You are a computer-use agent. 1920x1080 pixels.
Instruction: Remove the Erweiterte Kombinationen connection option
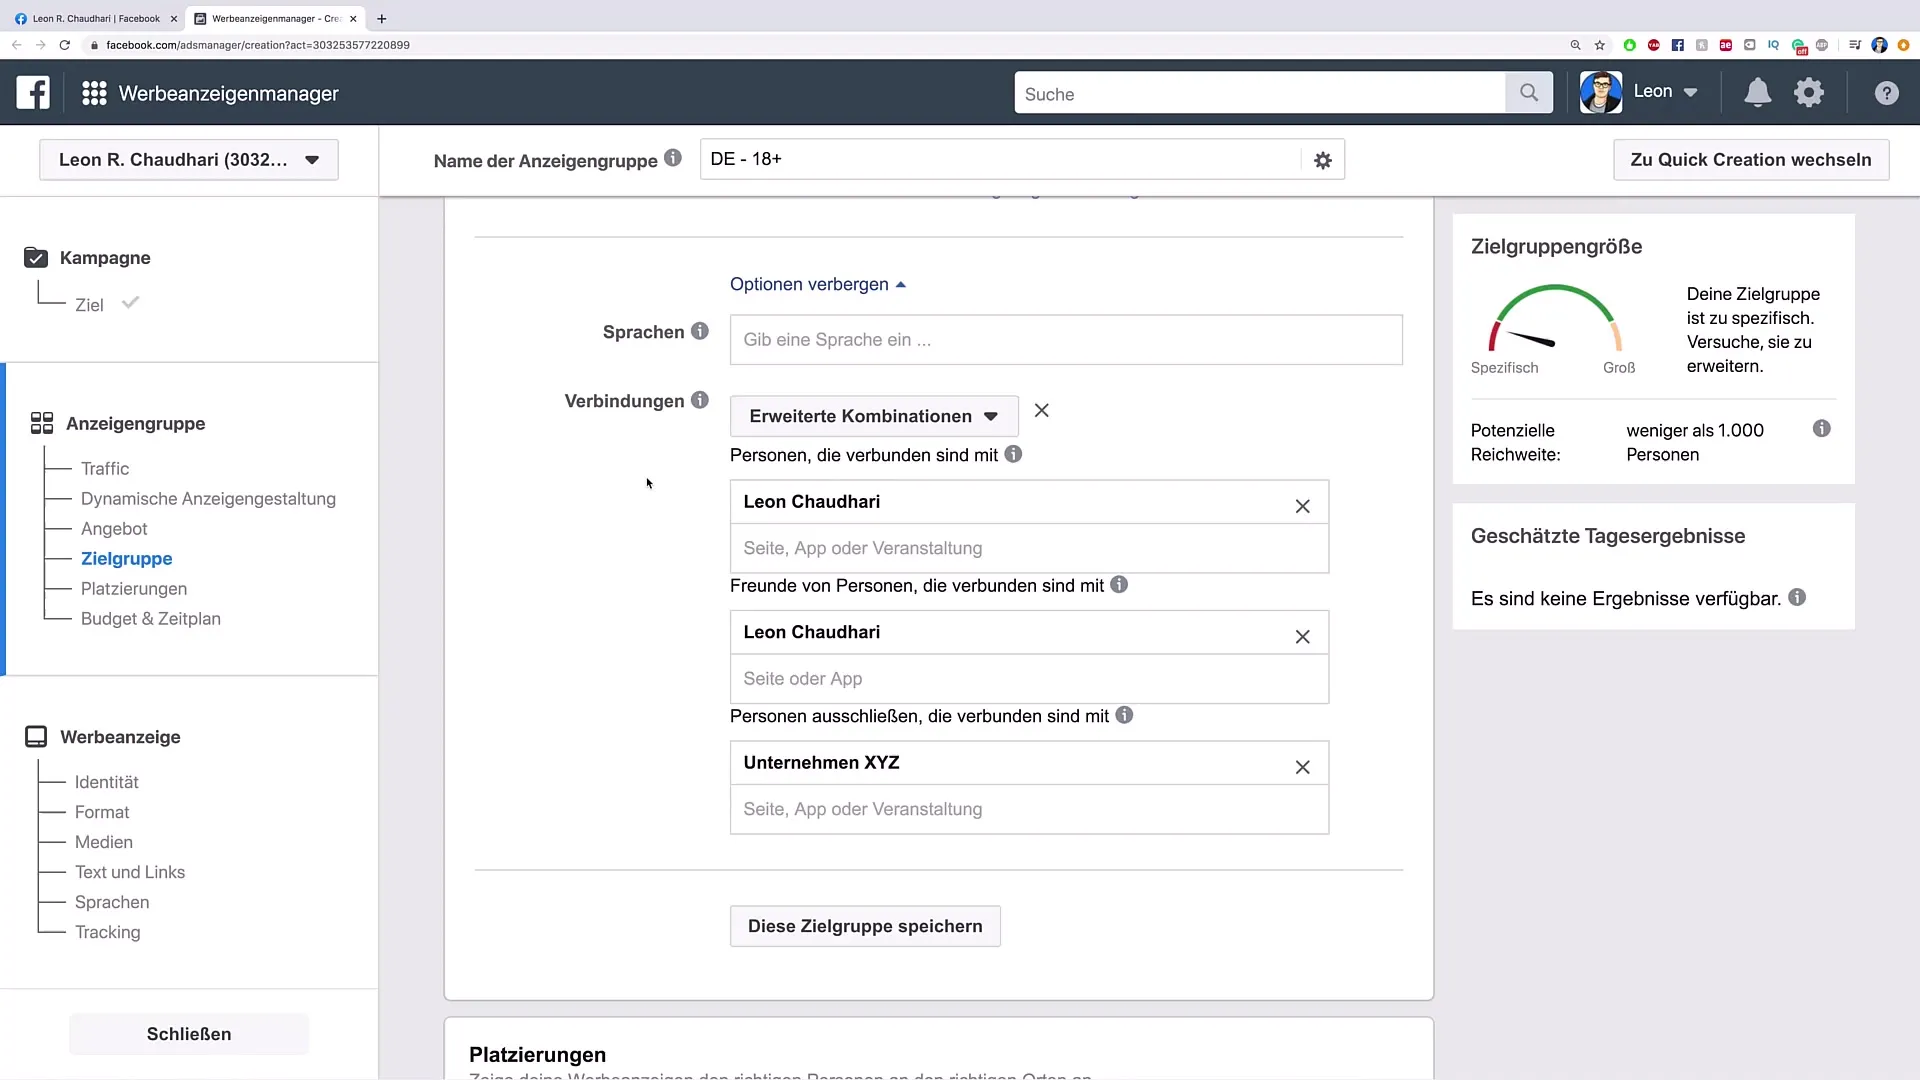pyautogui.click(x=1041, y=411)
